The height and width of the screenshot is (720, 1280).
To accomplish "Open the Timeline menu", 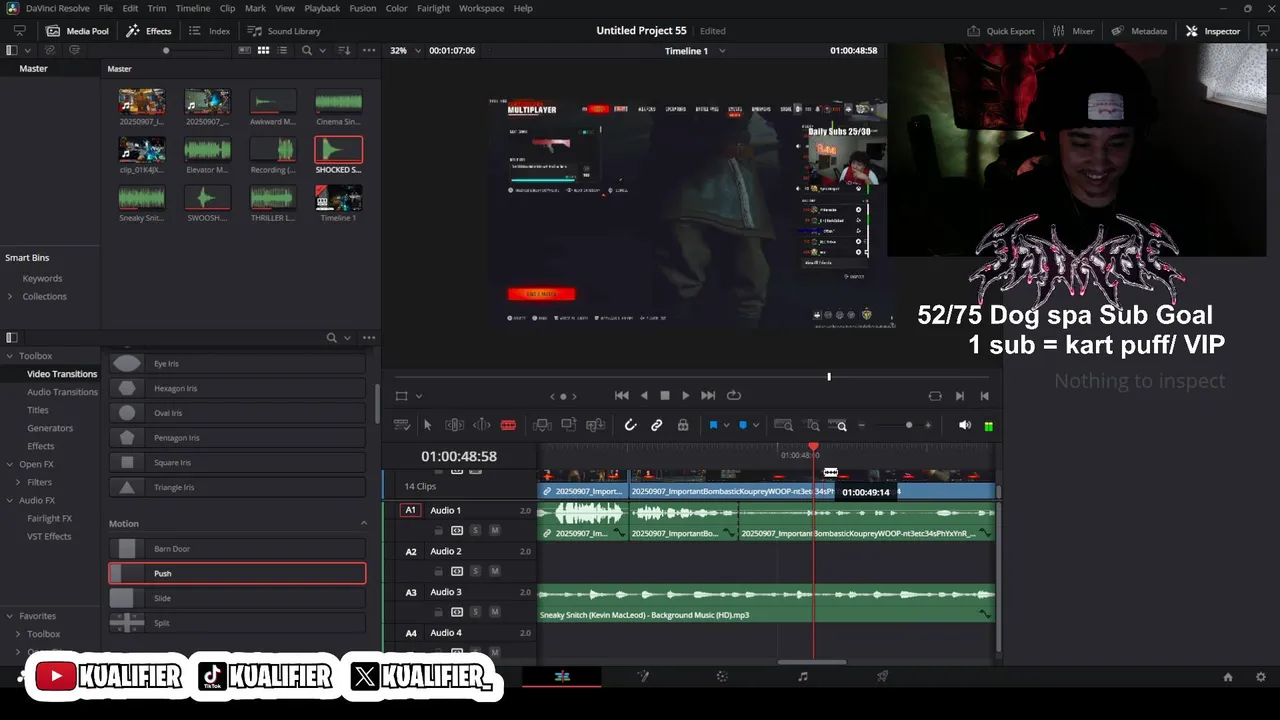I will tap(193, 8).
